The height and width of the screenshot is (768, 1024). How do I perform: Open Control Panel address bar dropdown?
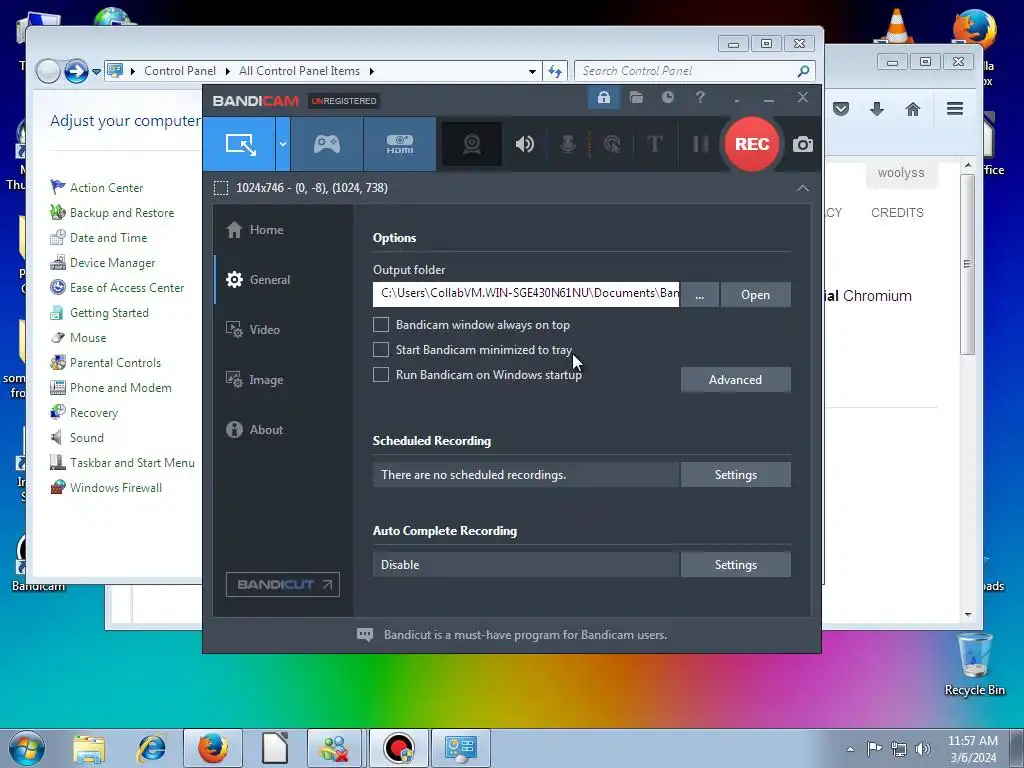(532, 71)
